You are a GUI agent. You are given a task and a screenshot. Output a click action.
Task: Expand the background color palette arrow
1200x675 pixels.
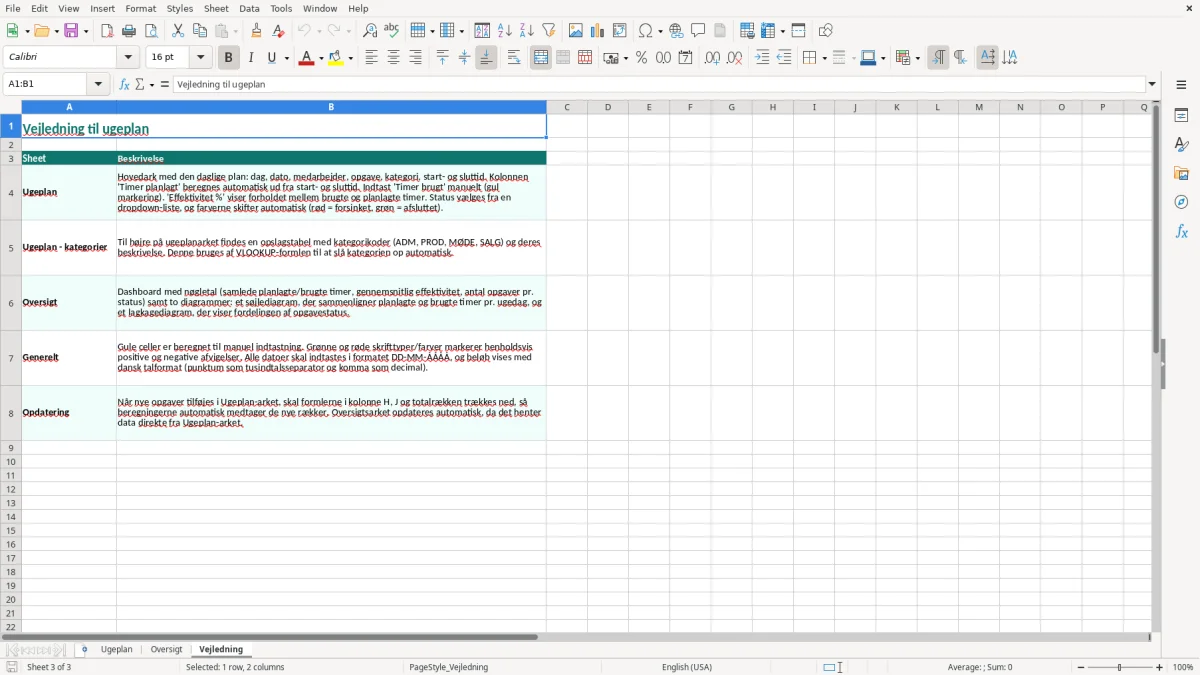coord(351,59)
